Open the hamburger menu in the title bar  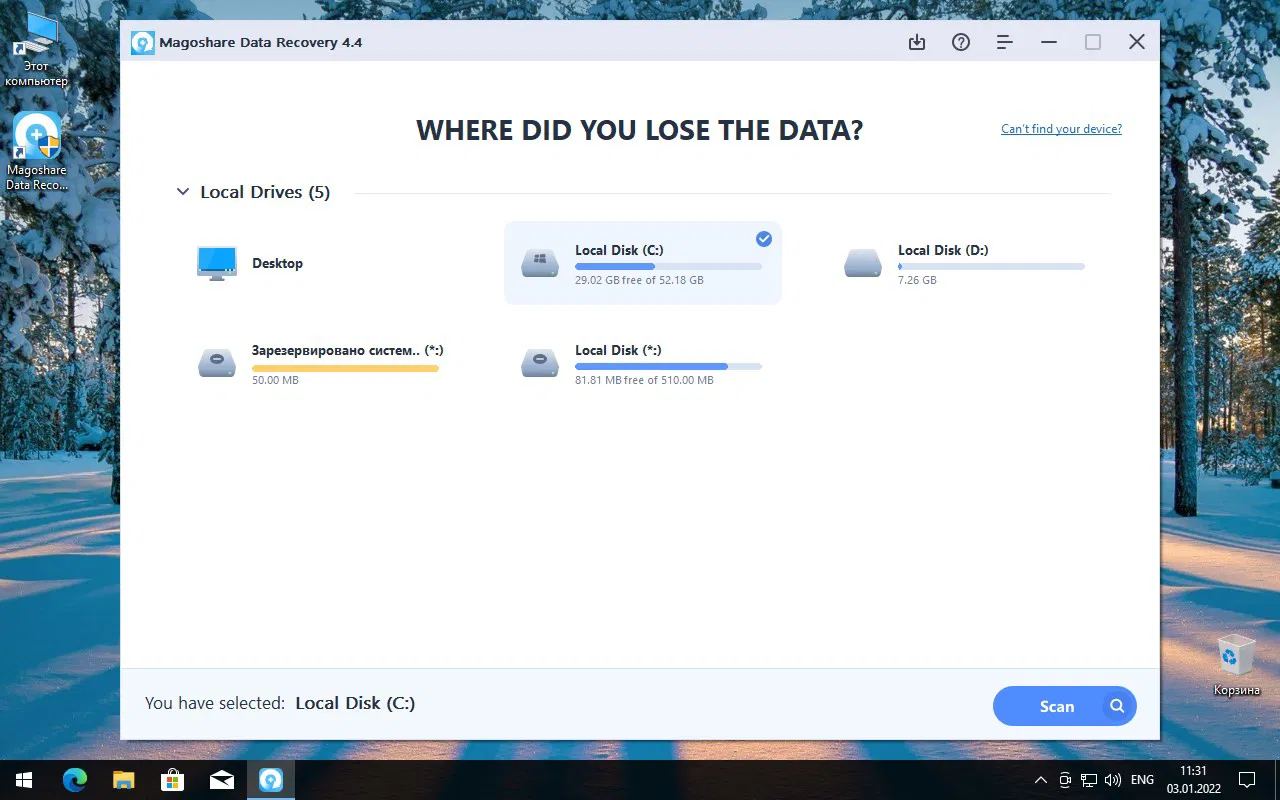pos(1004,42)
